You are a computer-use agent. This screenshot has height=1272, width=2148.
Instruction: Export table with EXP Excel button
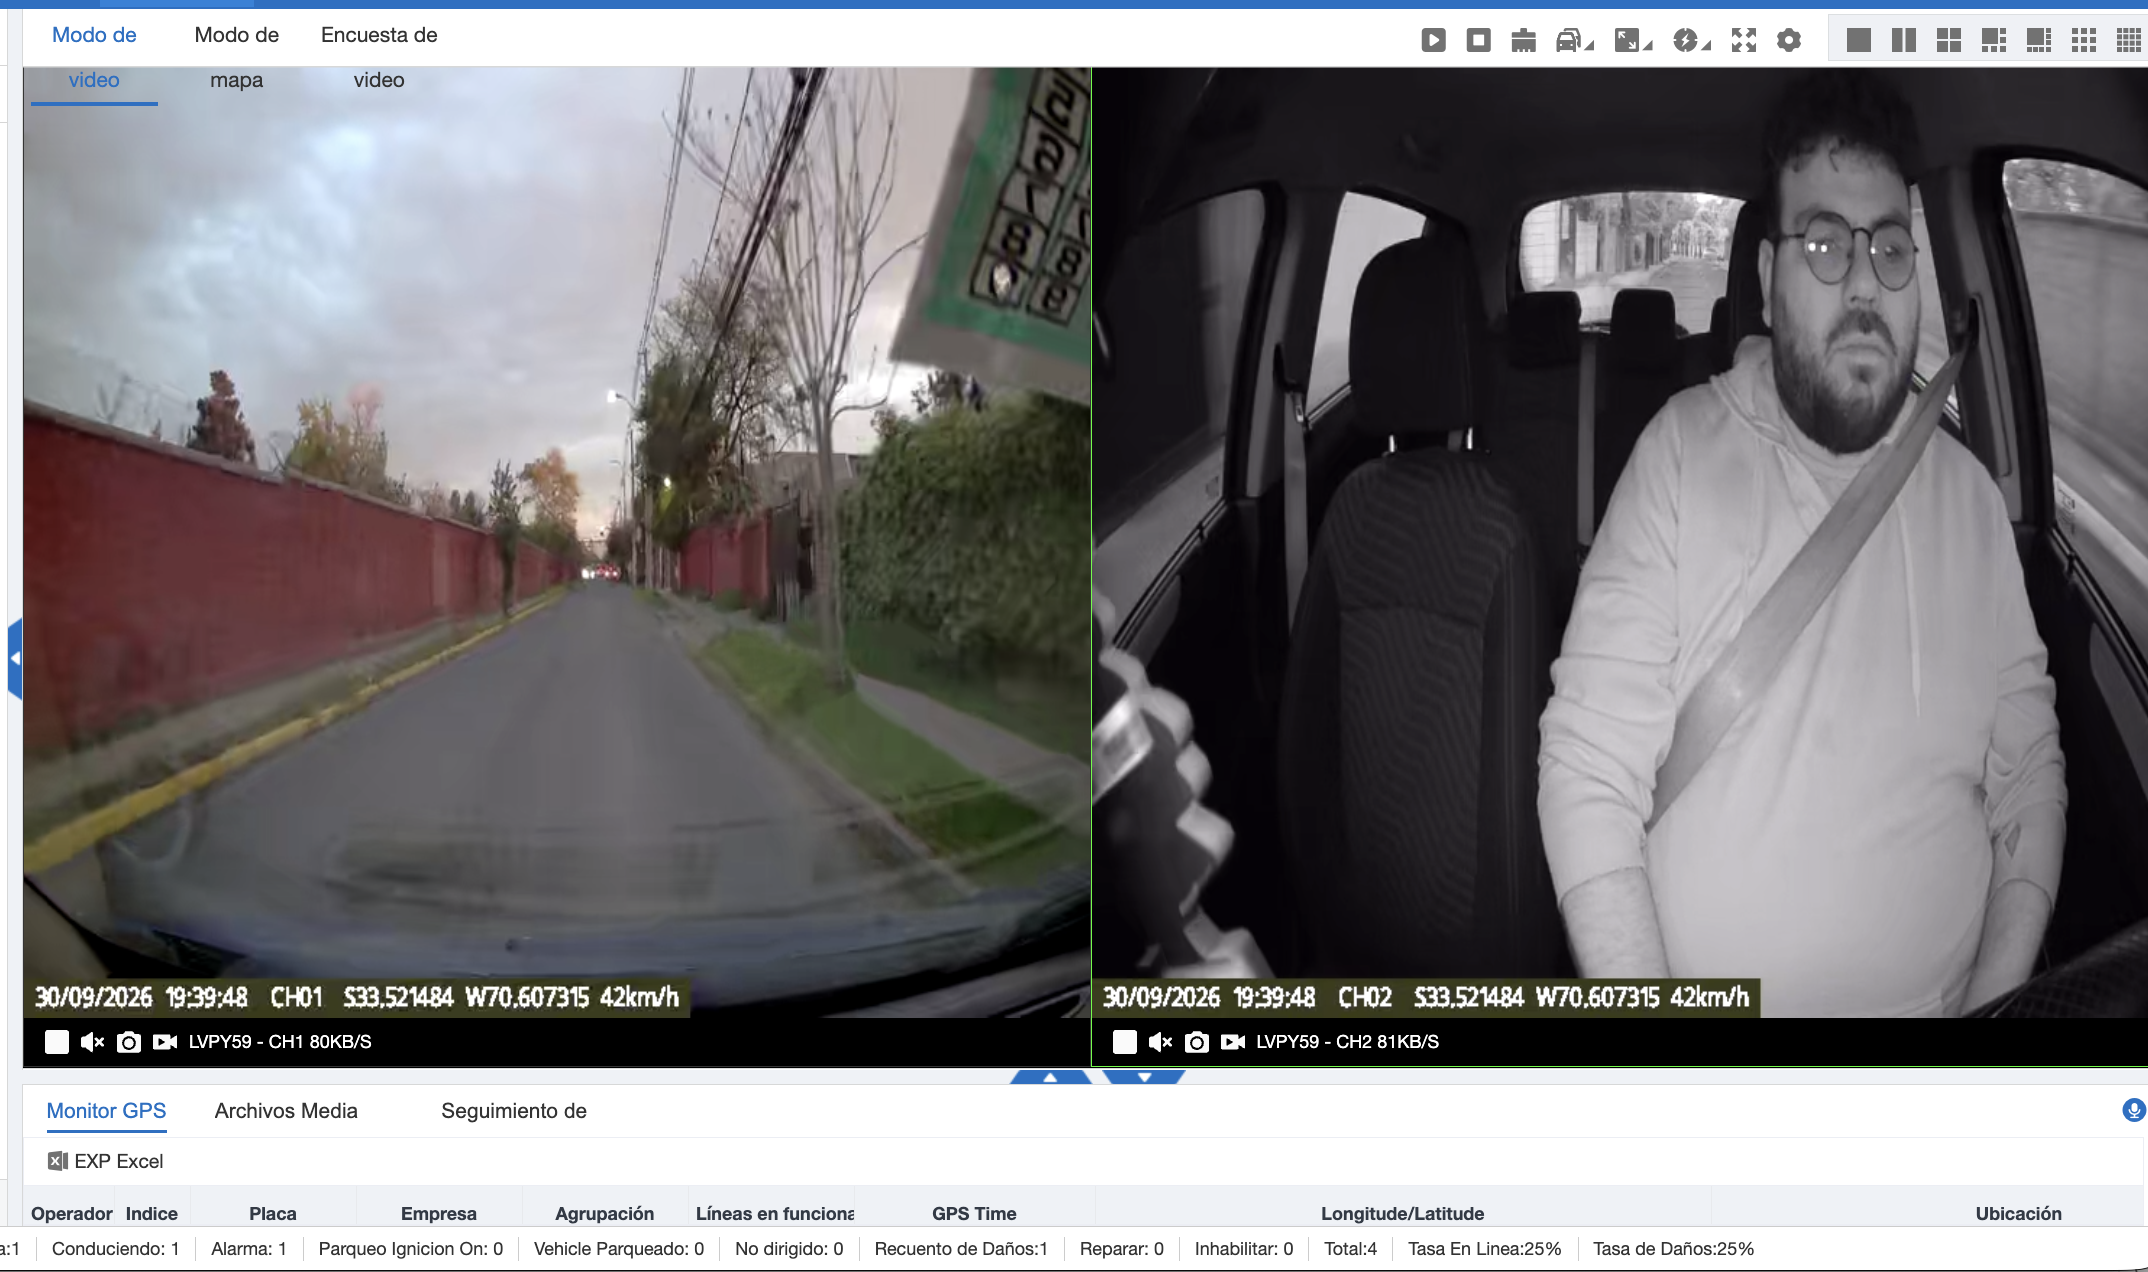106,1161
